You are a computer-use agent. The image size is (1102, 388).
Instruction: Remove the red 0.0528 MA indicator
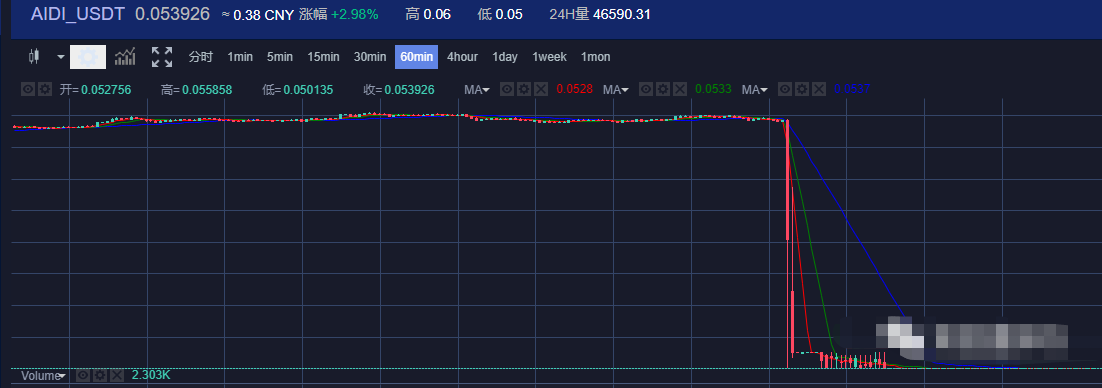[540, 89]
